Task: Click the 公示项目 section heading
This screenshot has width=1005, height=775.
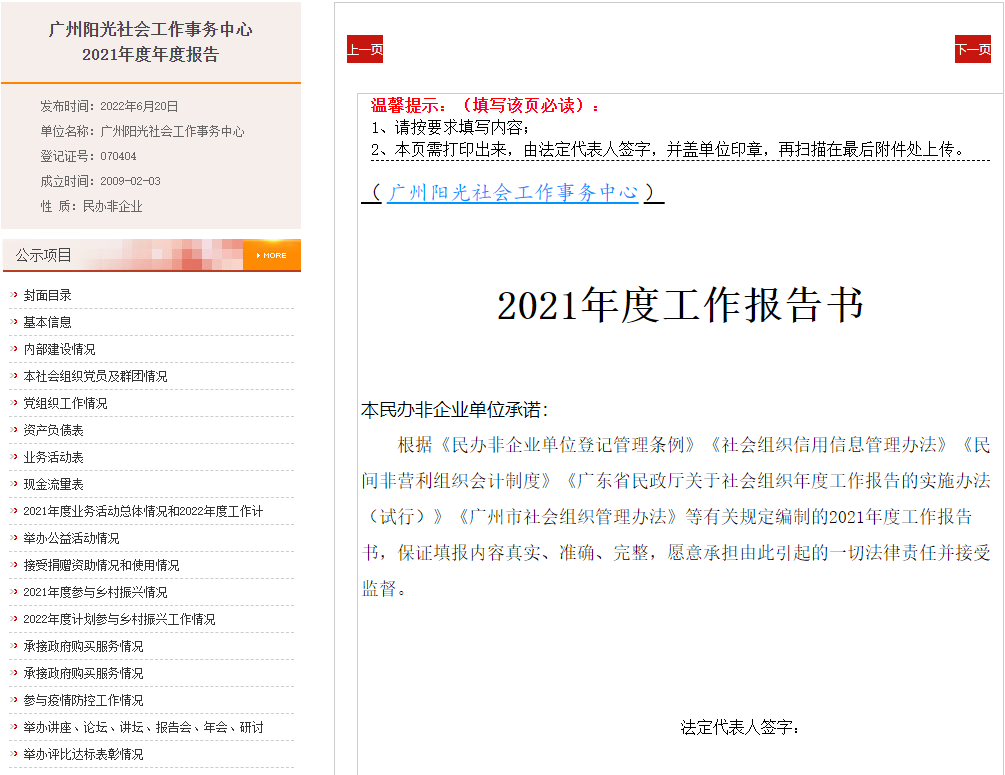Action: tap(44, 255)
